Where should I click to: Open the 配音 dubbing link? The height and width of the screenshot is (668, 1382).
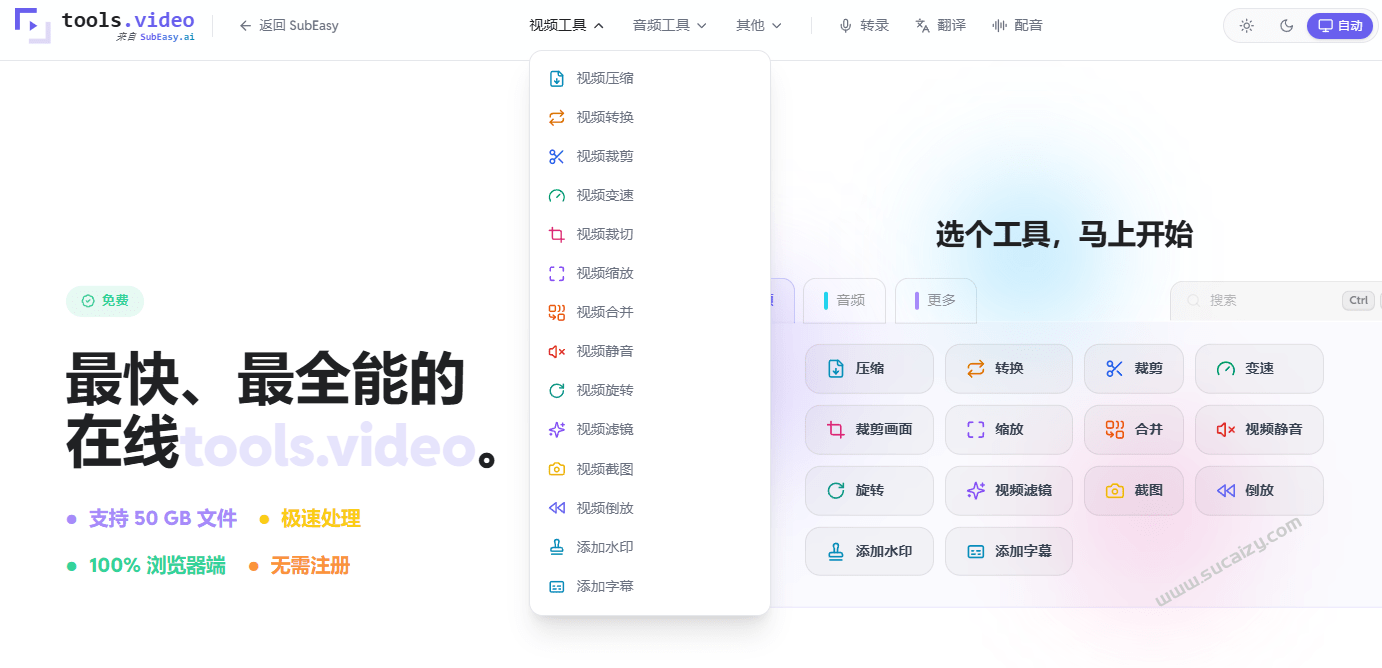1017,26
